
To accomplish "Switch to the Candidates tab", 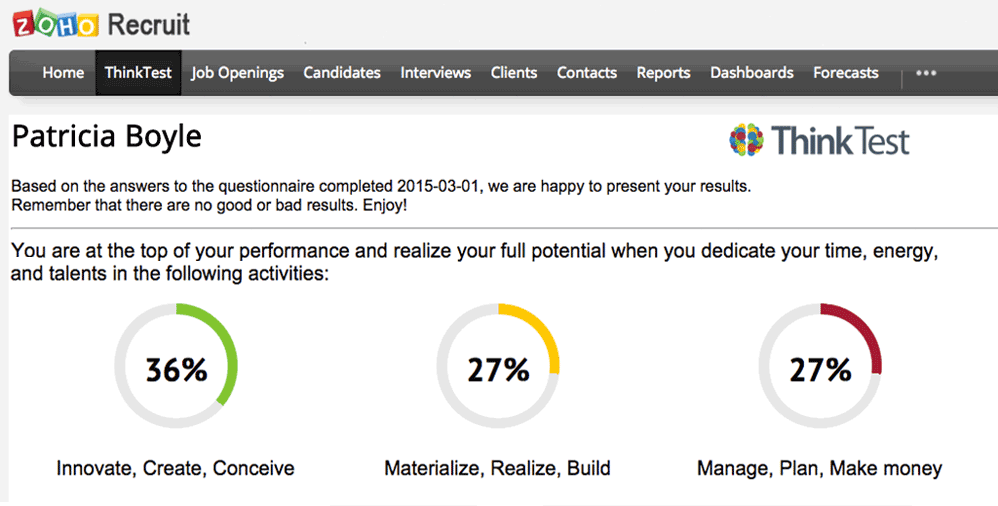I will click(342, 73).
